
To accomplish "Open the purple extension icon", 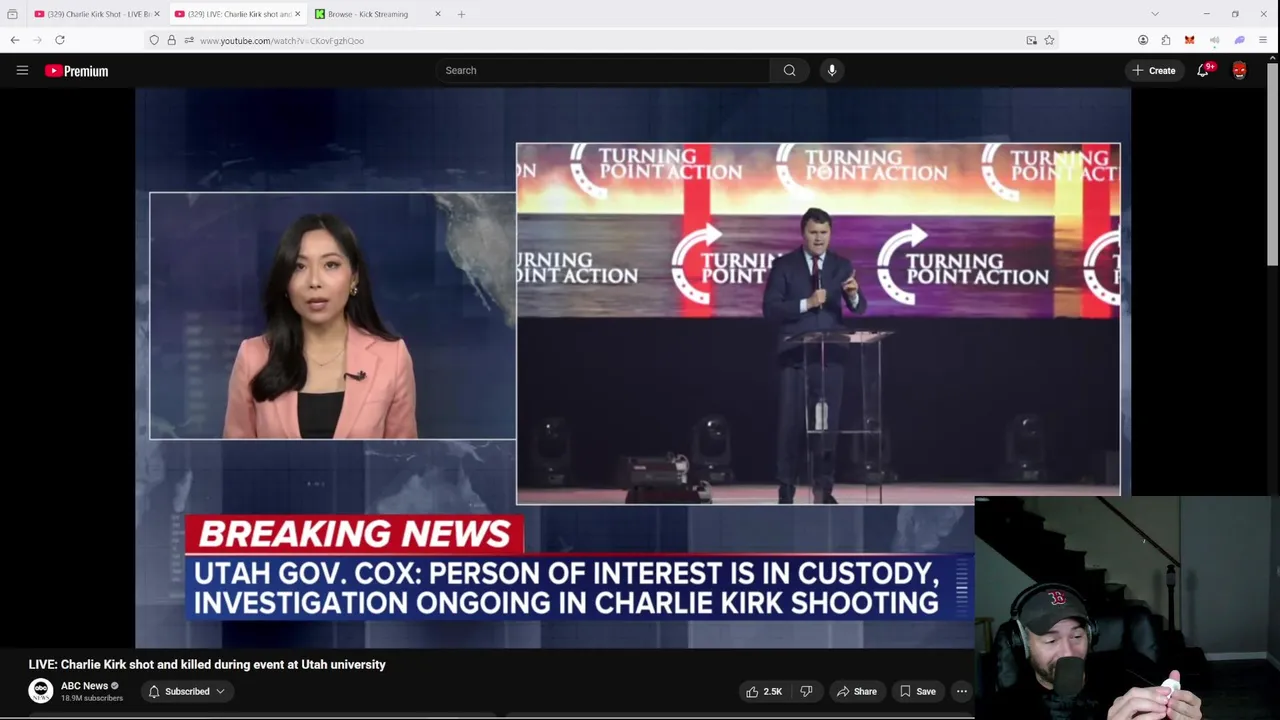I will (x=1239, y=40).
